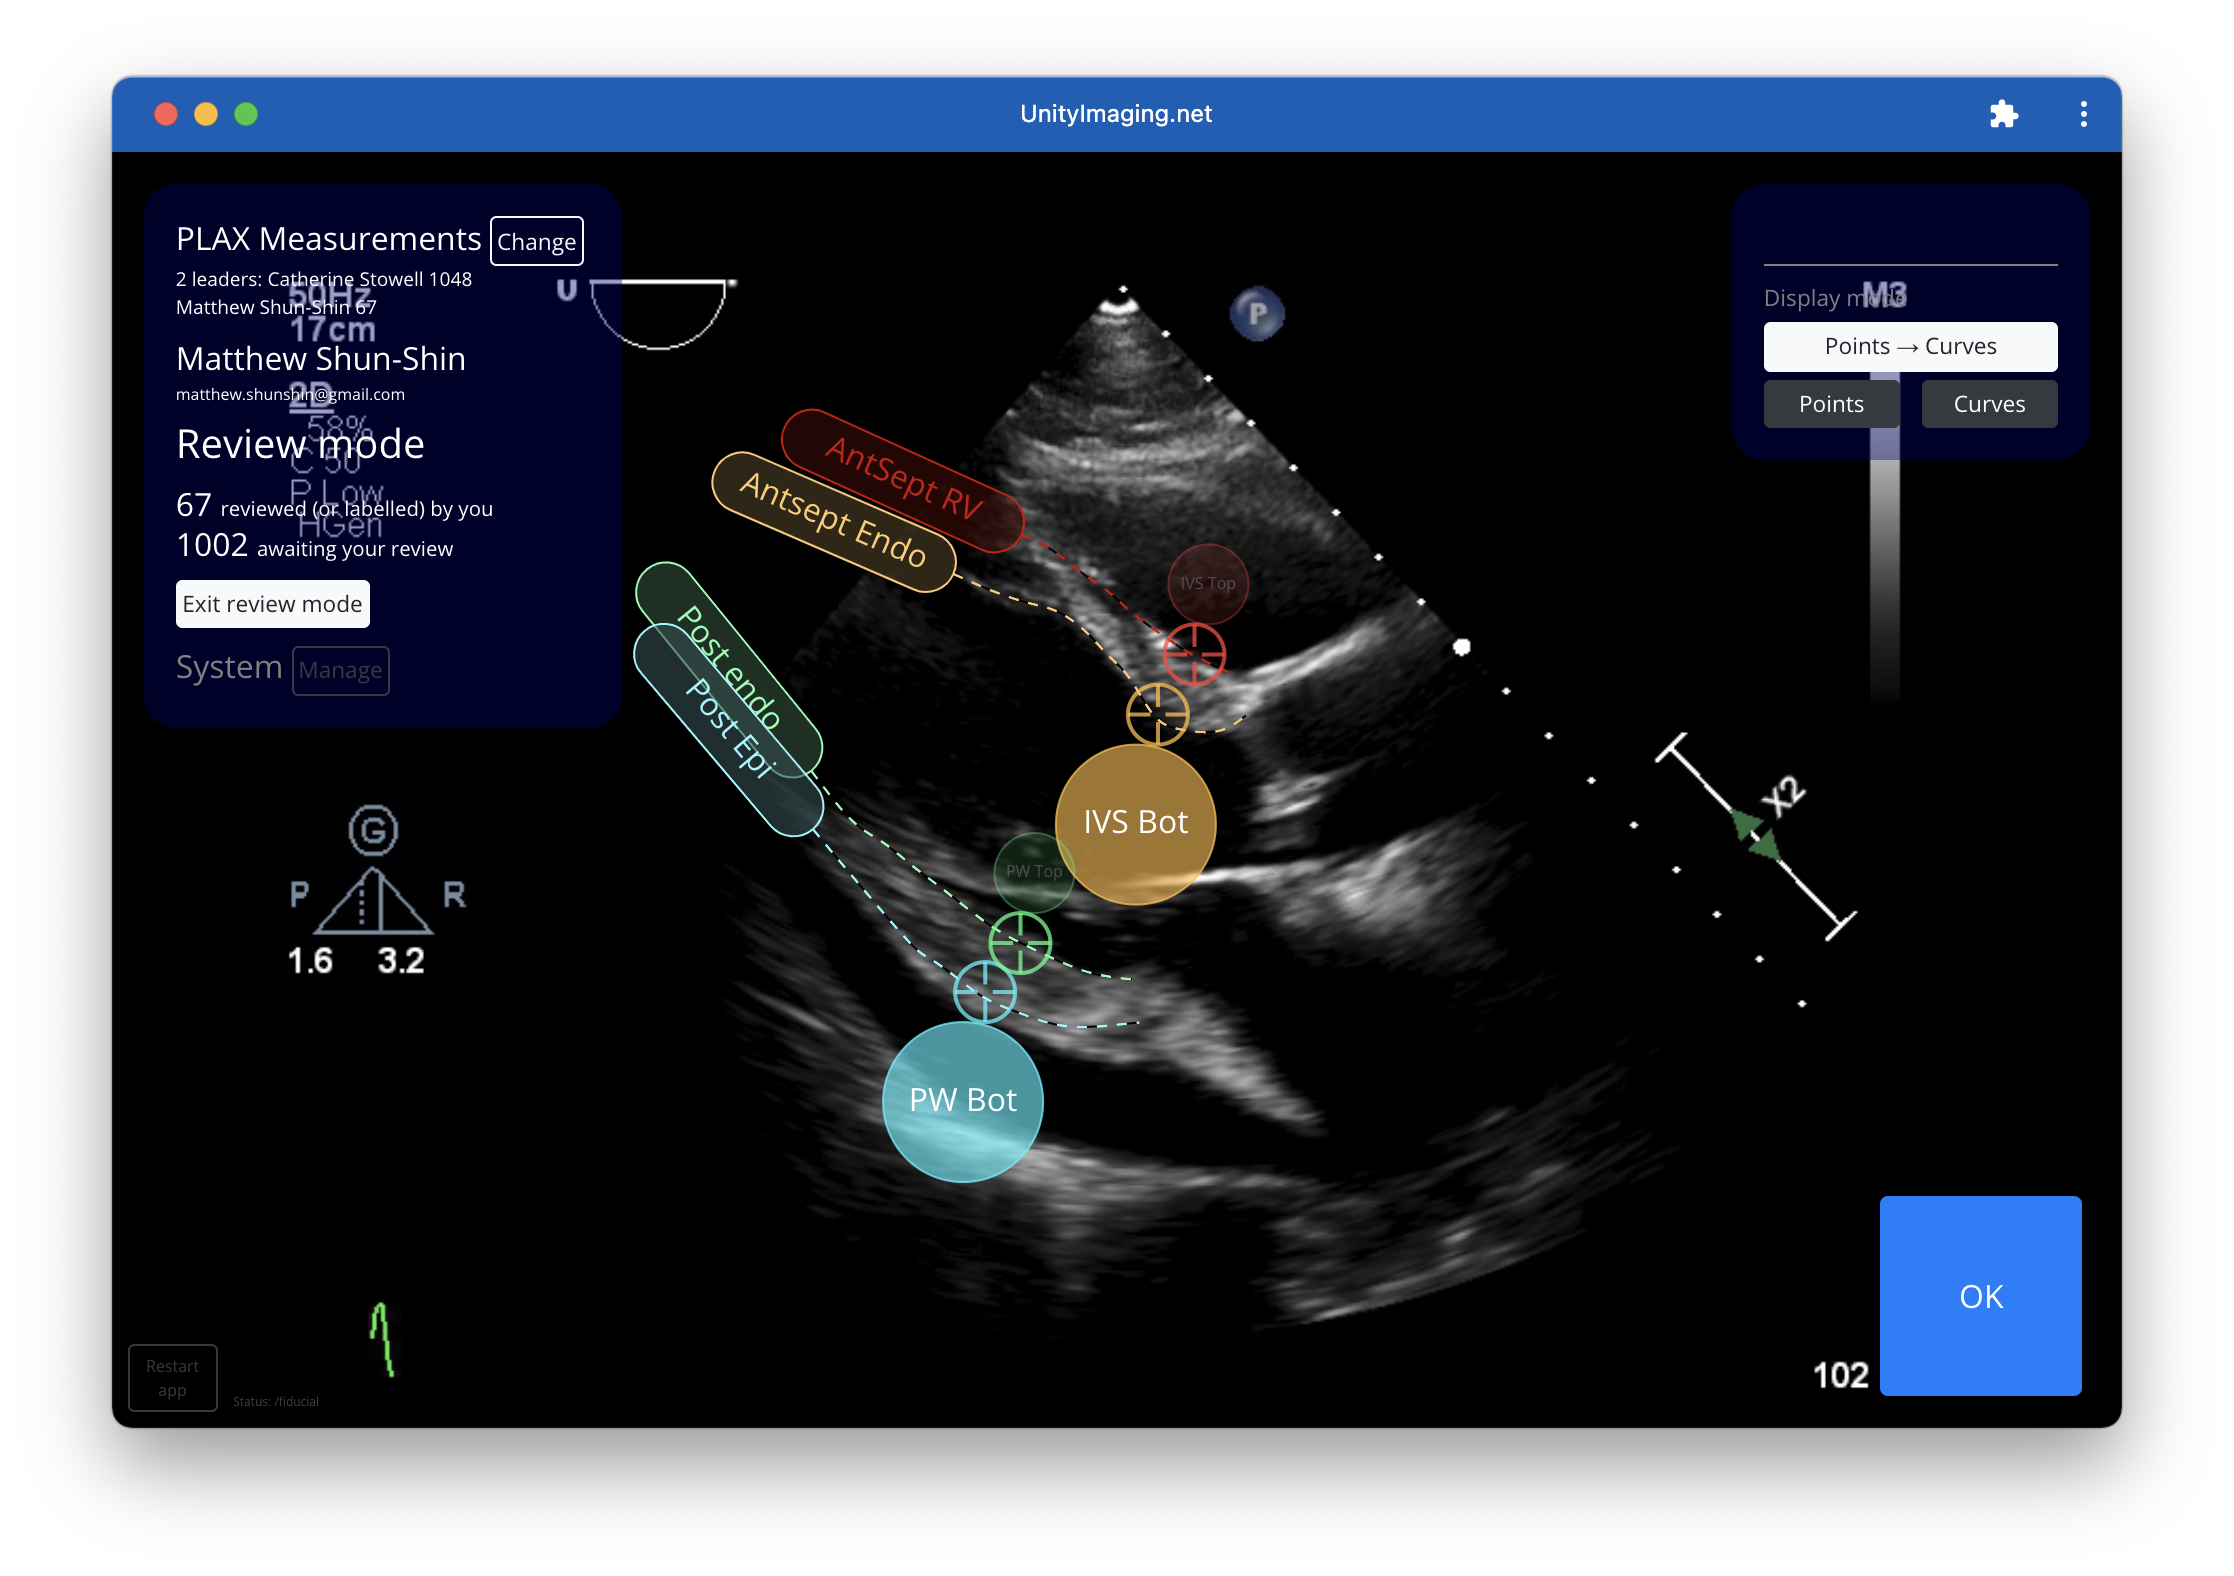Click the IVS Bot point bubble

(x=1136, y=823)
